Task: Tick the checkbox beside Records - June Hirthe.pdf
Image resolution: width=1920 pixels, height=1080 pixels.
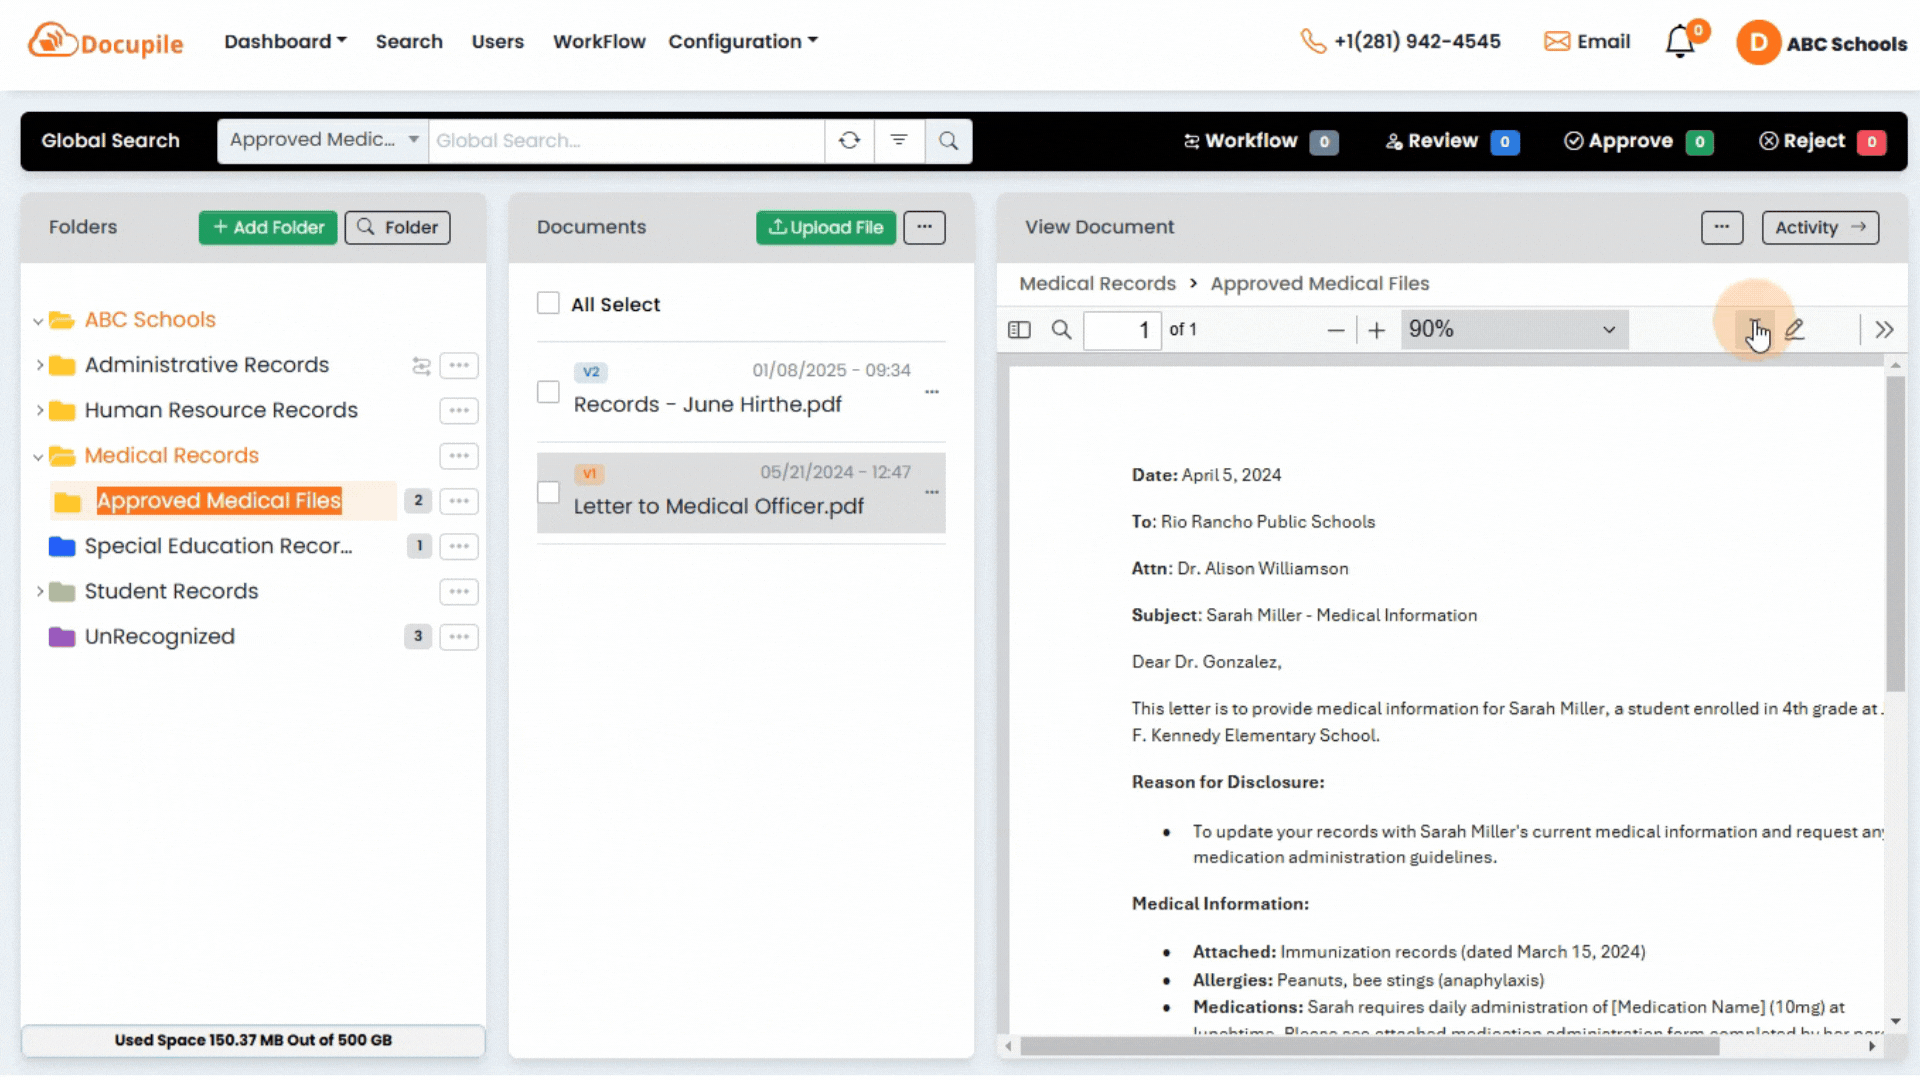Action: [x=548, y=392]
